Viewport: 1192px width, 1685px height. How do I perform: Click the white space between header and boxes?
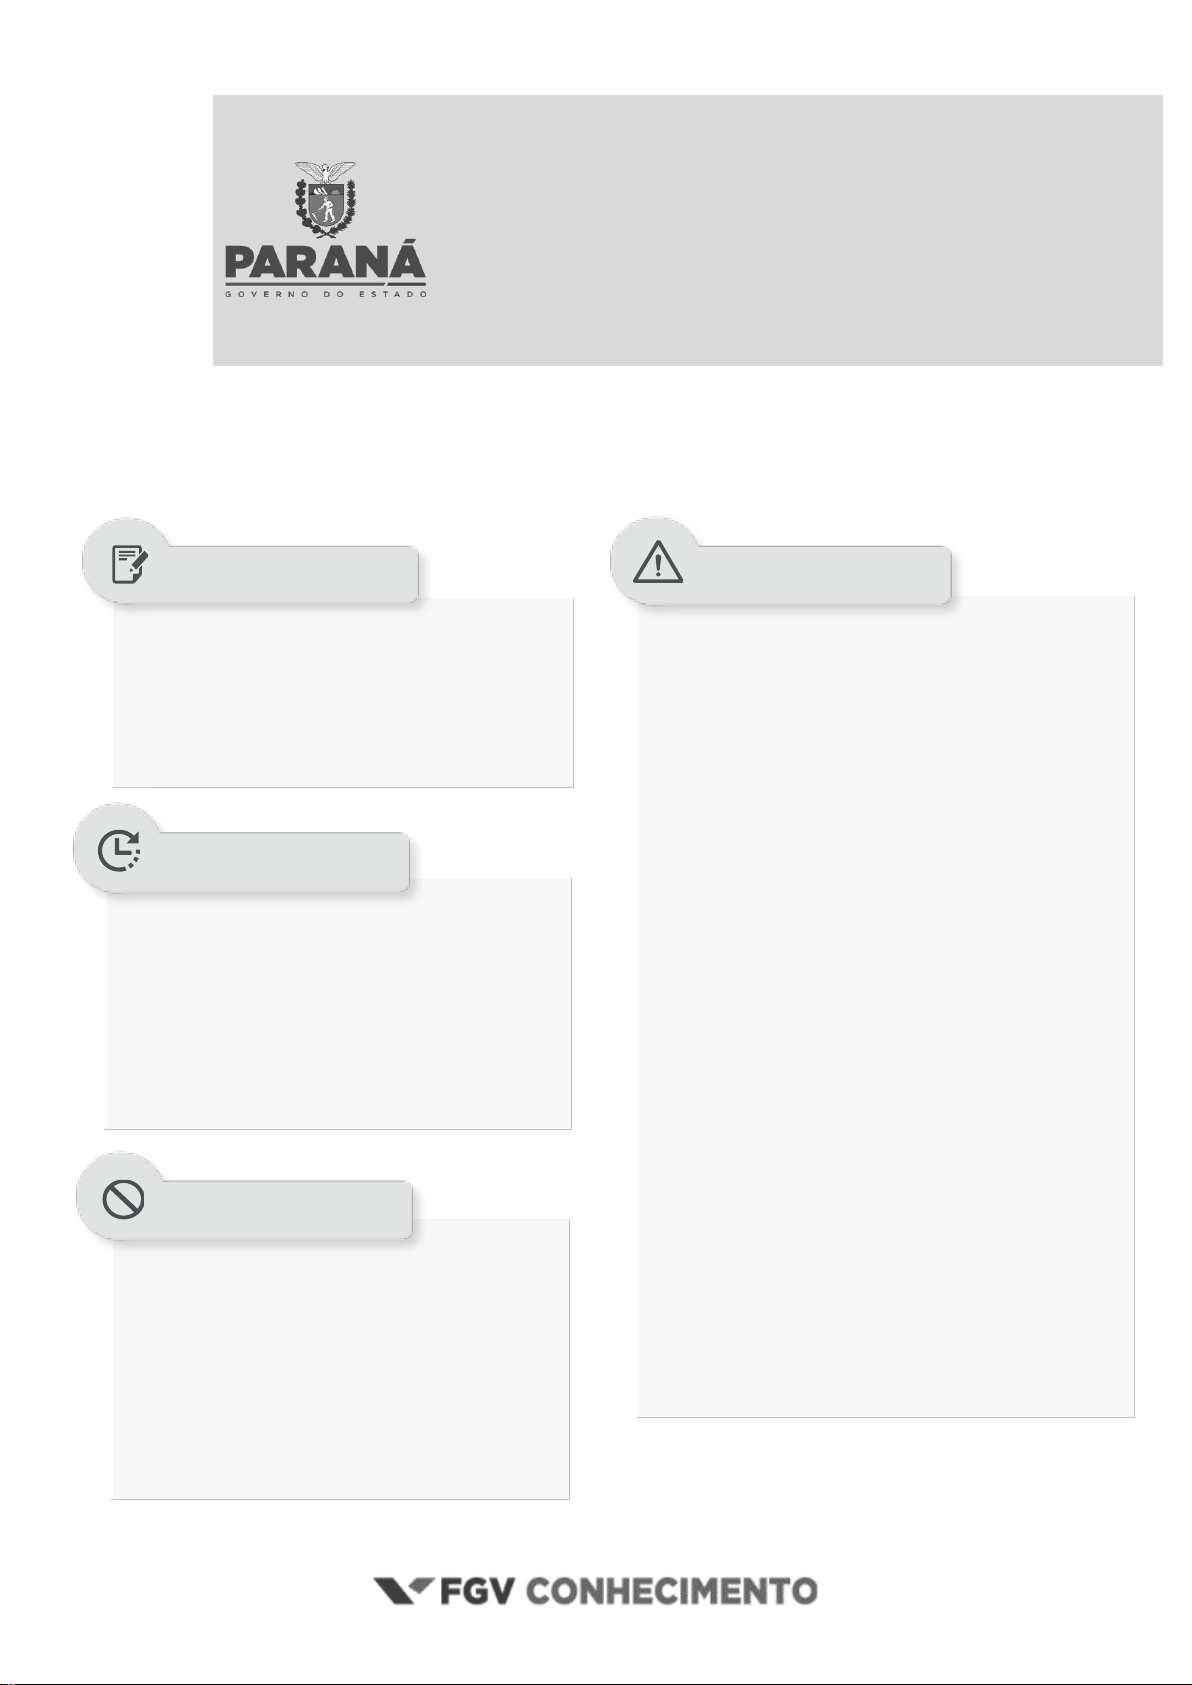tap(600, 440)
